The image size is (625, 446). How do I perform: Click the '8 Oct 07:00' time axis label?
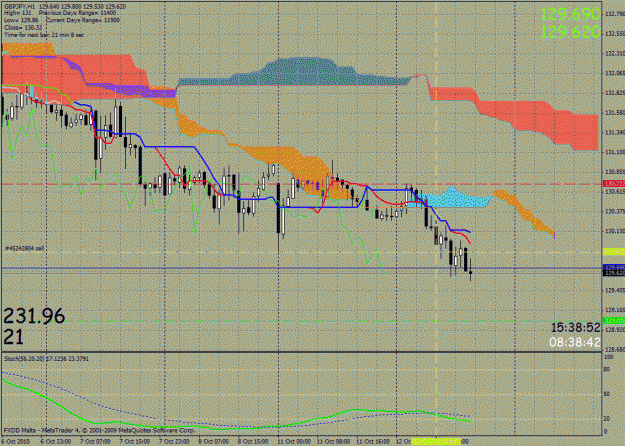coord(214,442)
